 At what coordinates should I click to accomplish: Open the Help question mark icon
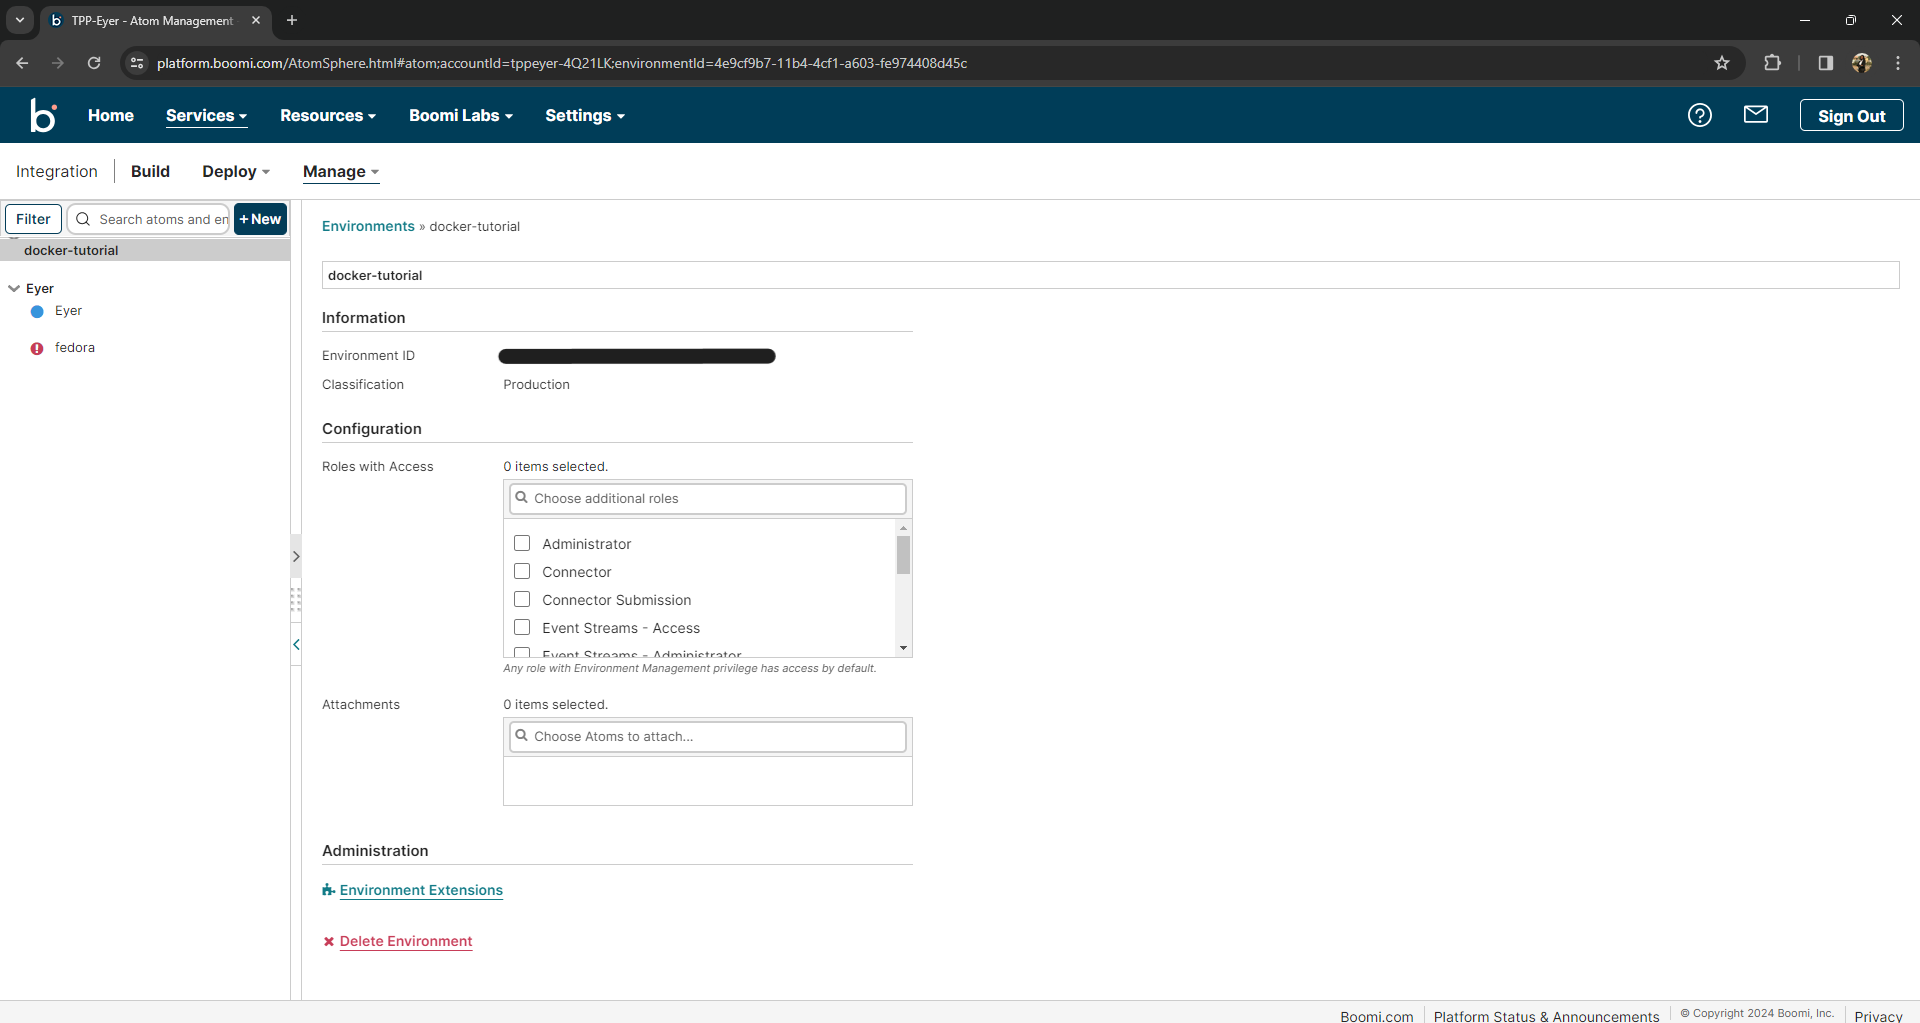(1699, 115)
